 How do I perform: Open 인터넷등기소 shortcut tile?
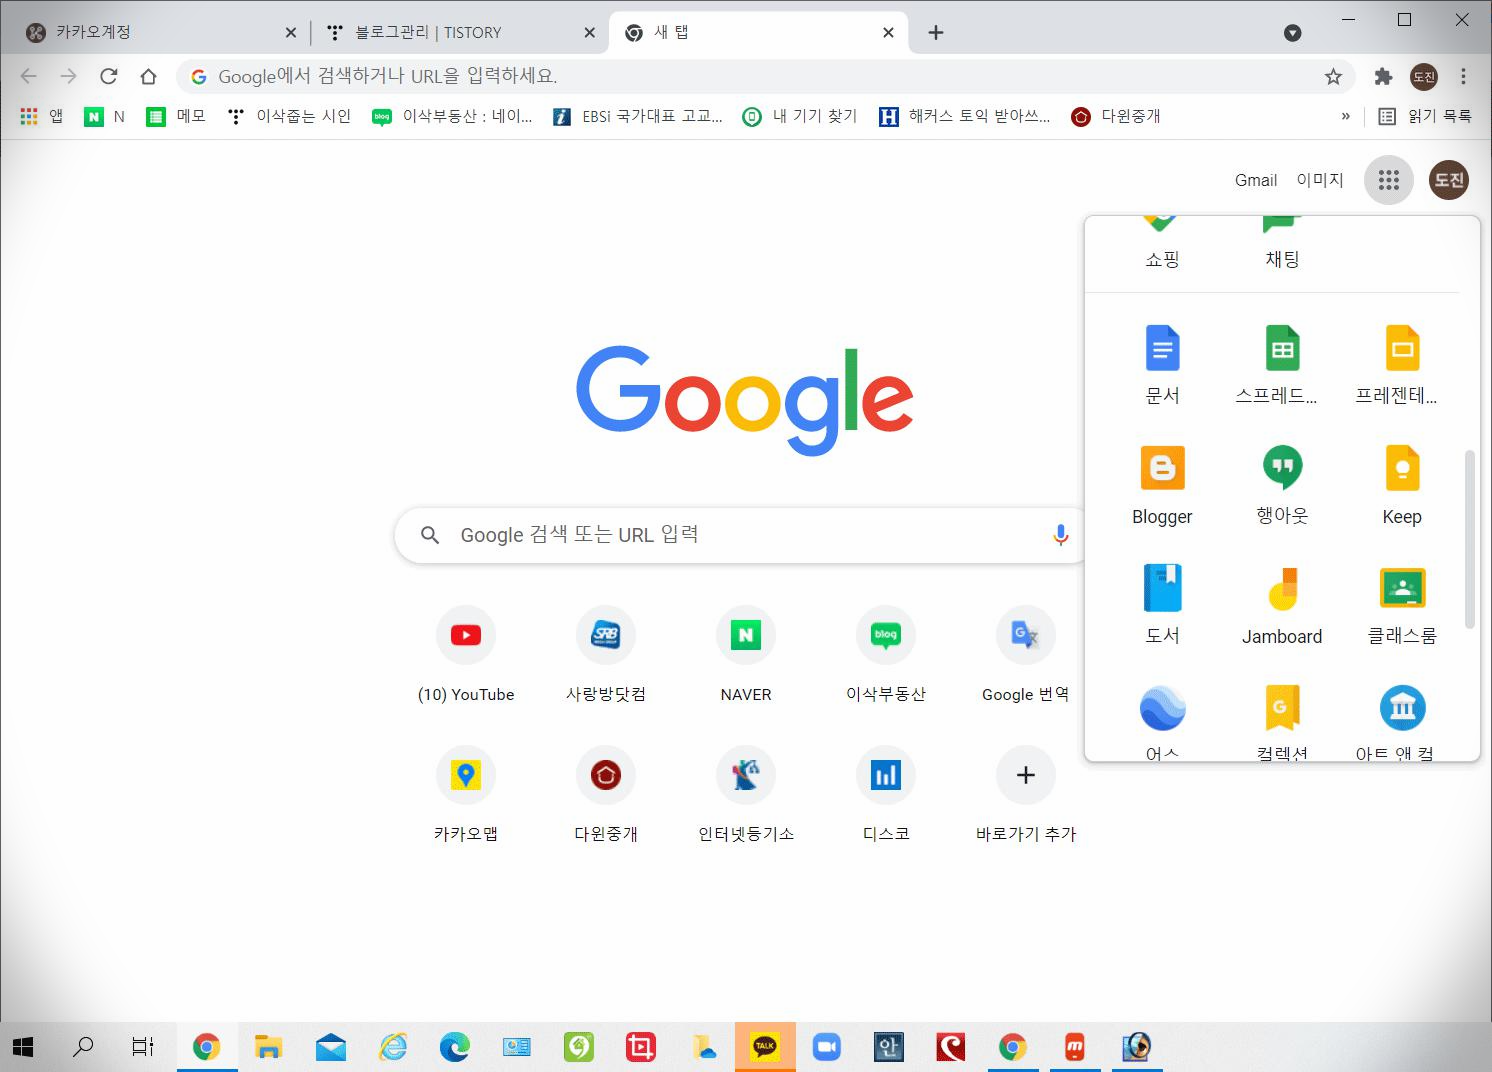746,795
